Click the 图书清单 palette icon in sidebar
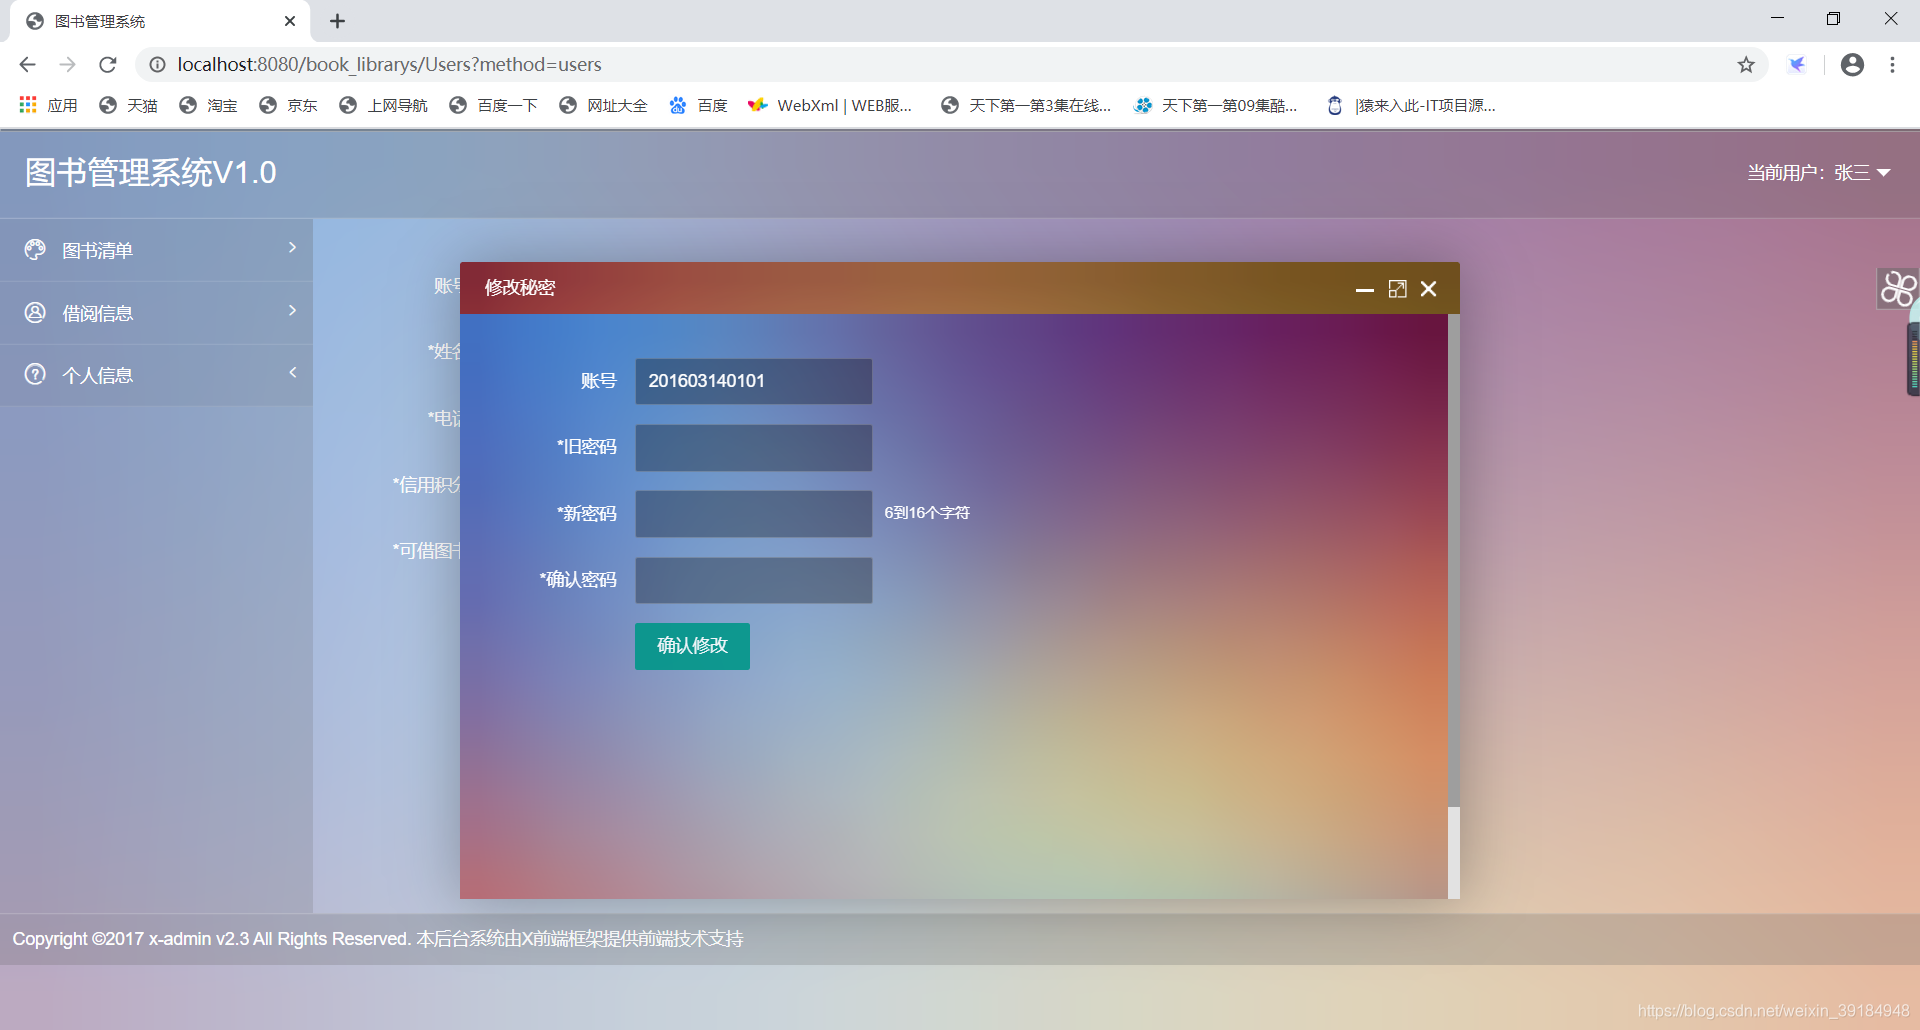Image resolution: width=1920 pixels, height=1030 pixels. (x=35, y=249)
